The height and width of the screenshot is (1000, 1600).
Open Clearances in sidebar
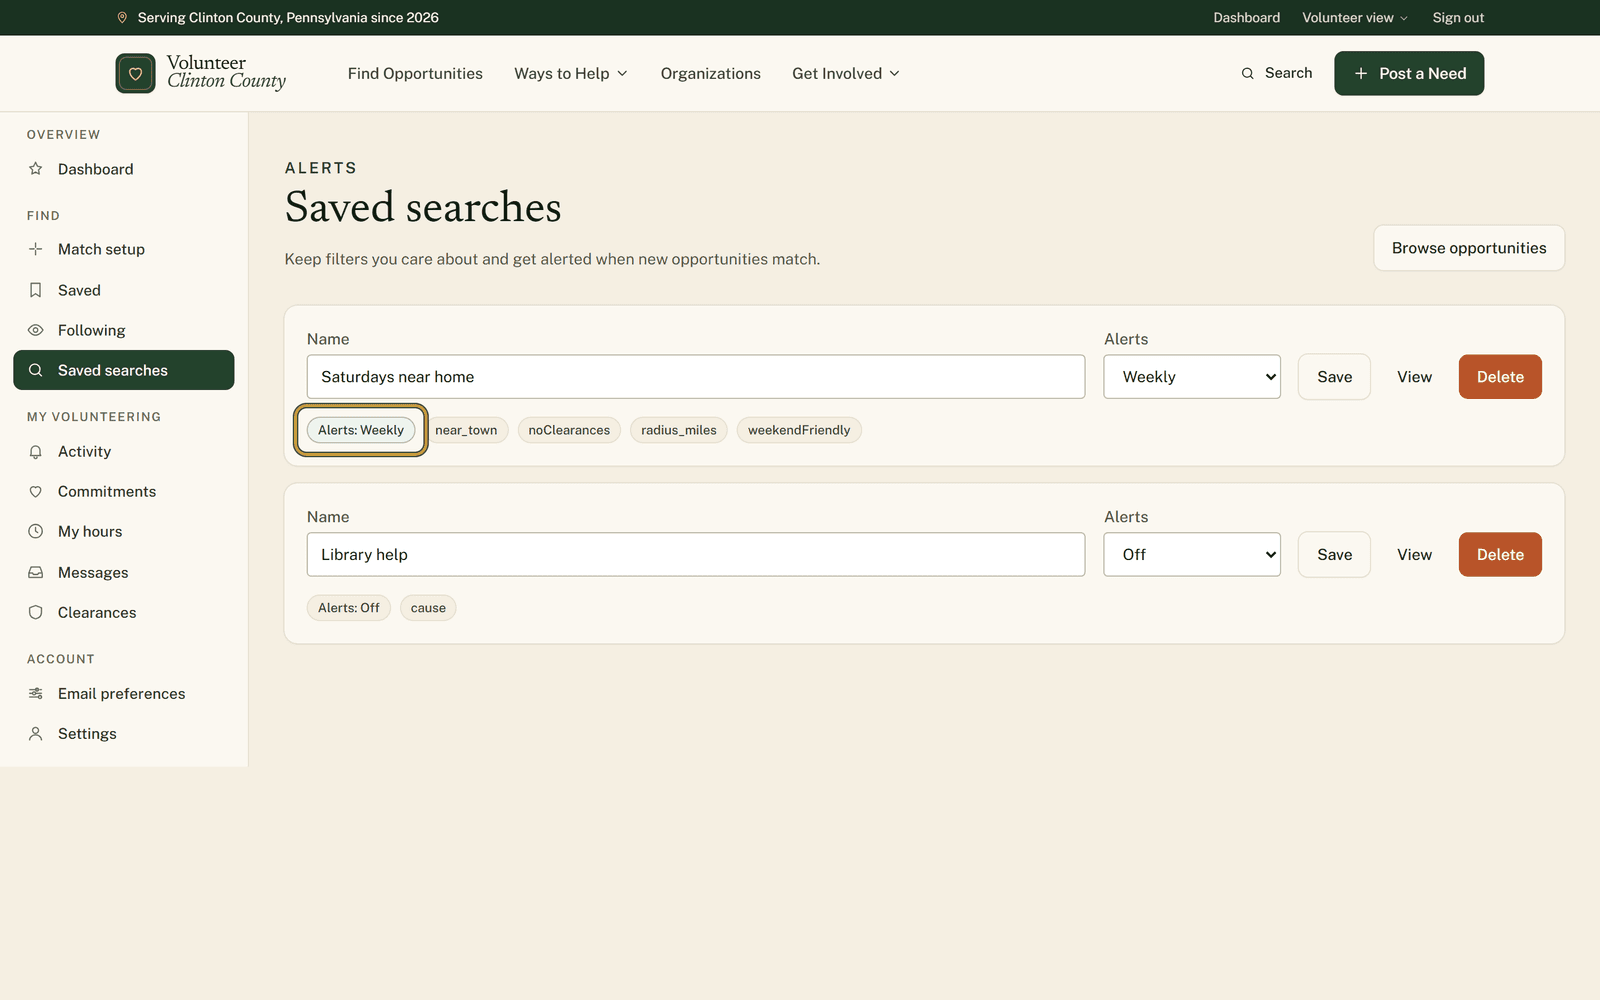point(124,613)
